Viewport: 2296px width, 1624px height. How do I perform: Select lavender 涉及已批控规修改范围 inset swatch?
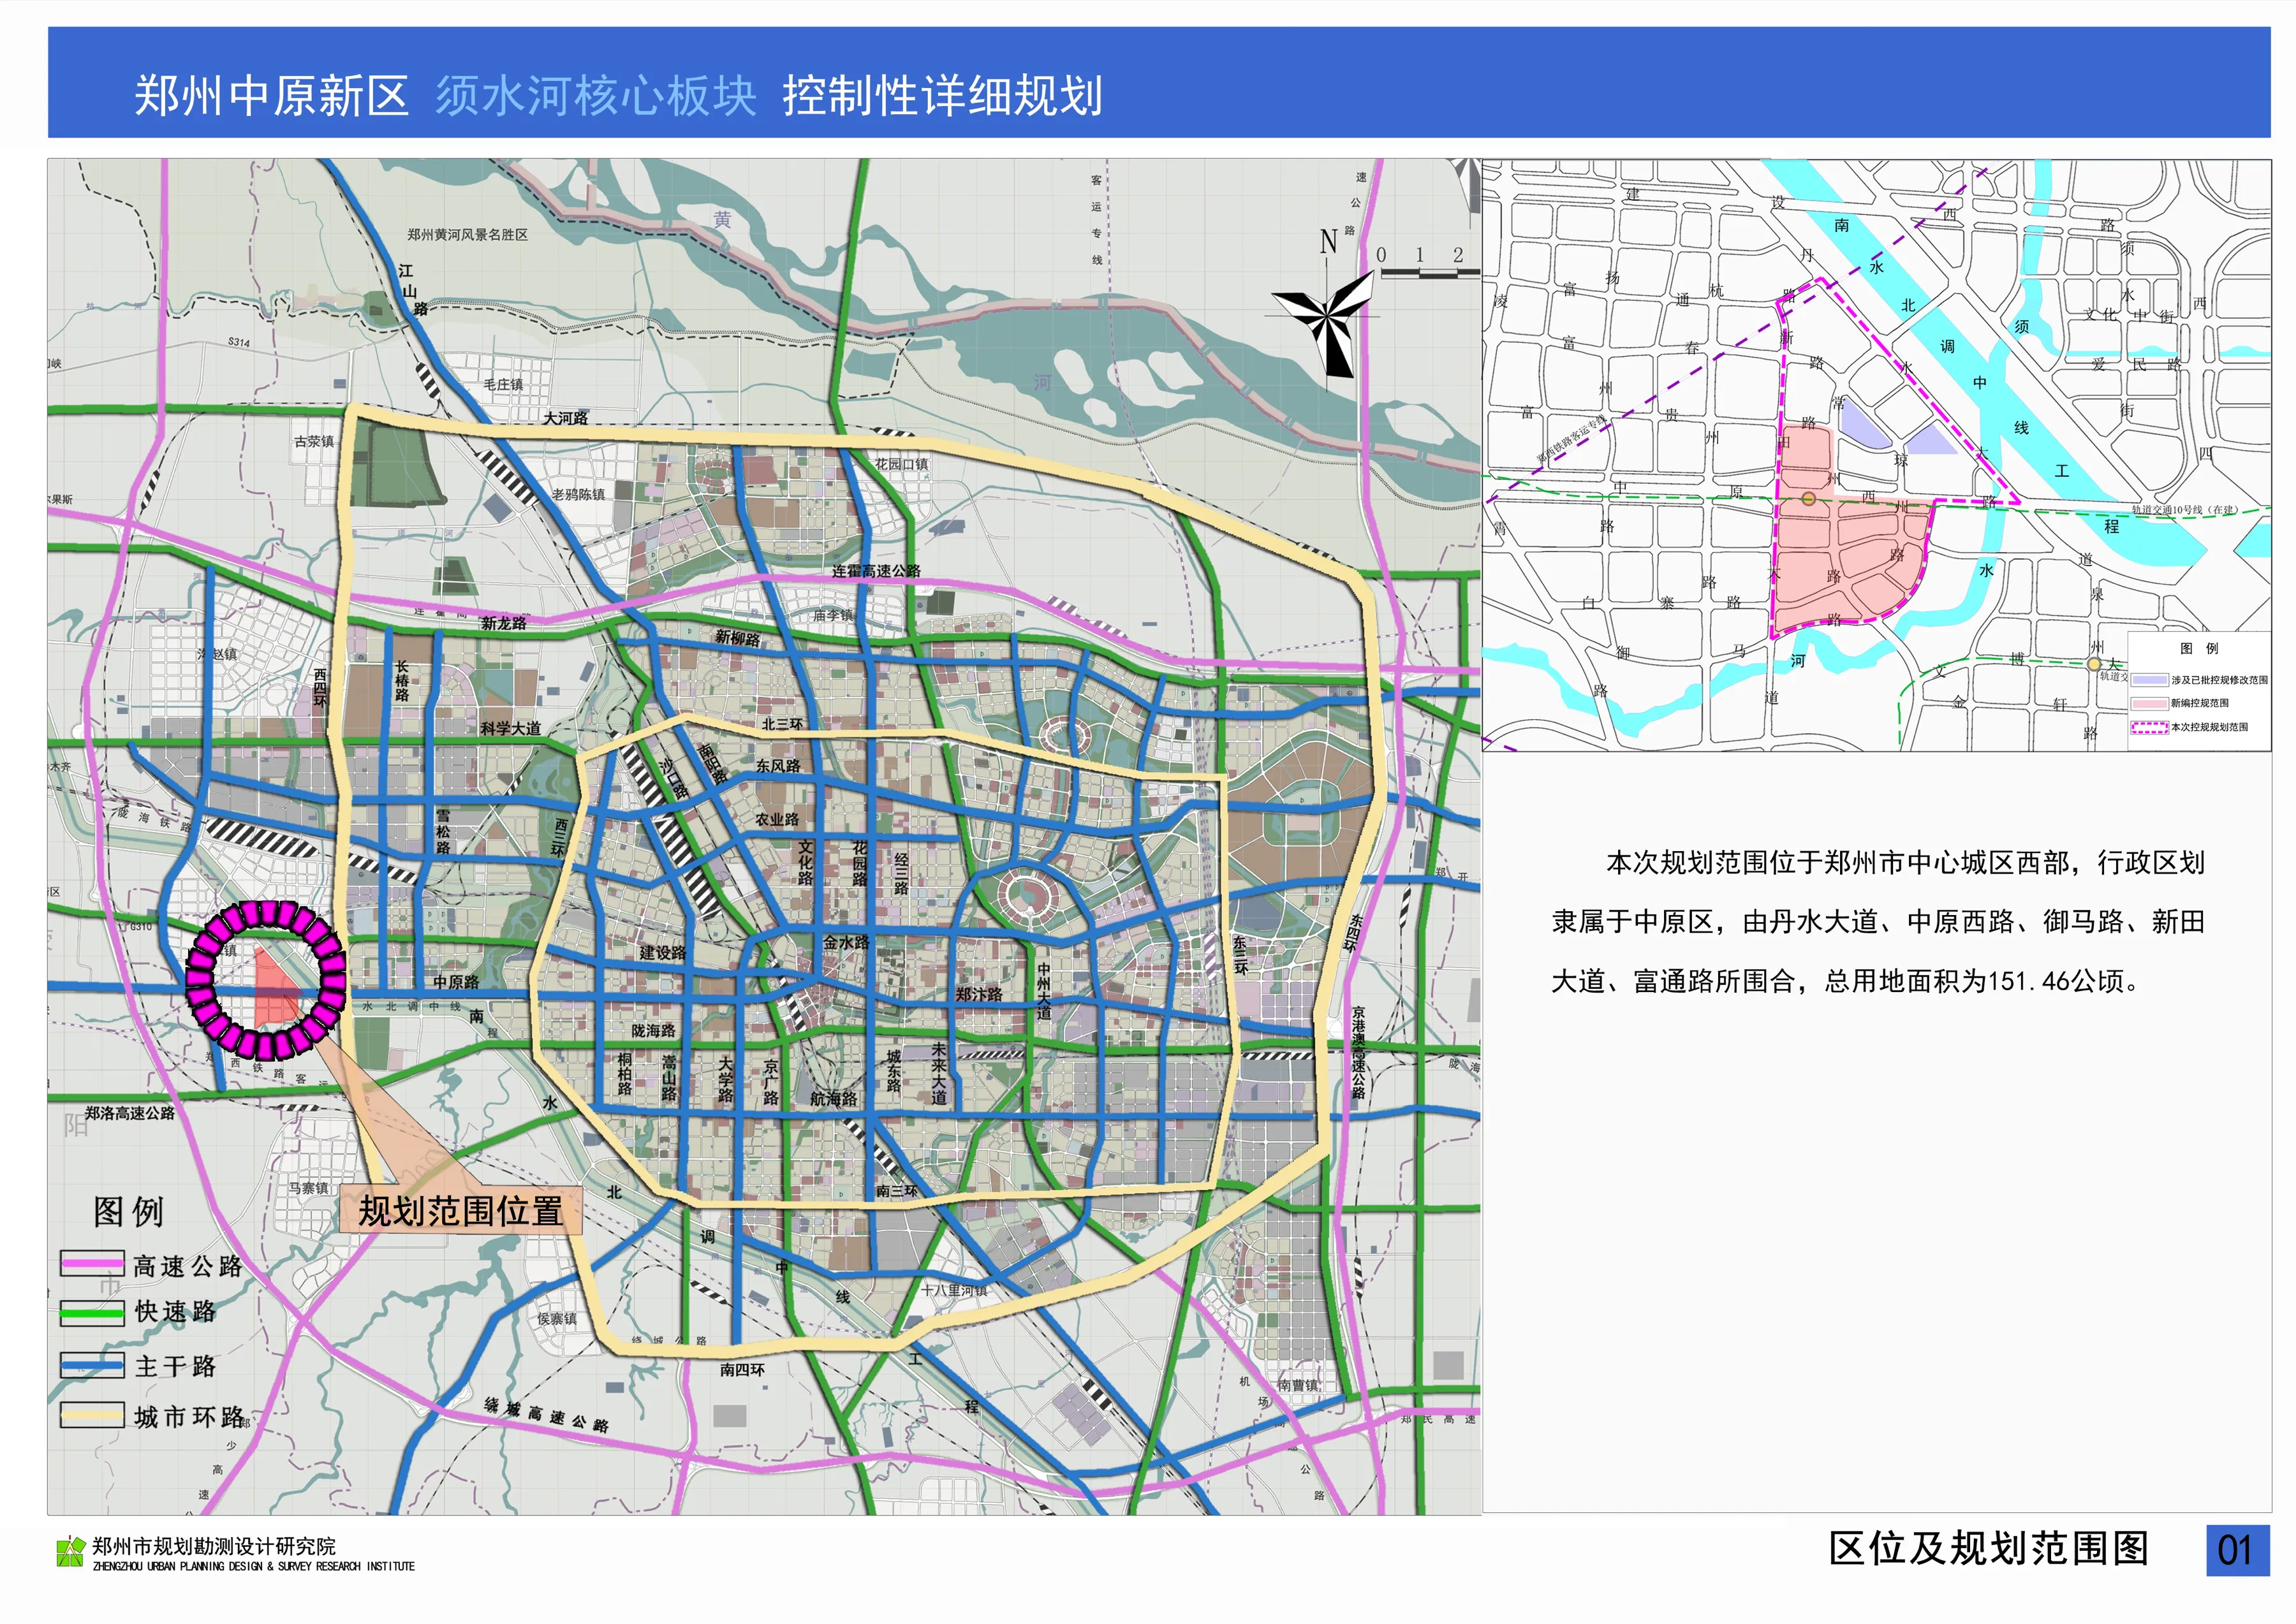click(x=2149, y=680)
